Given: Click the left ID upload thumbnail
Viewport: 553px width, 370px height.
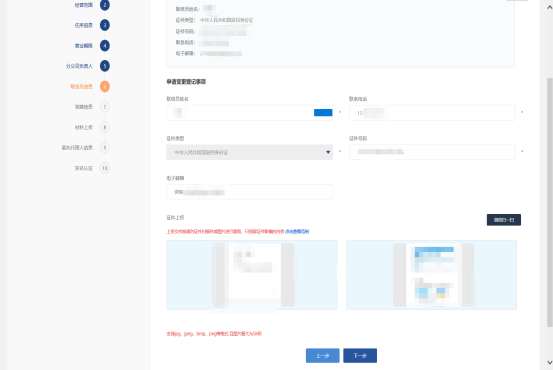Looking at the screenshot, I should tap(252, 275).
